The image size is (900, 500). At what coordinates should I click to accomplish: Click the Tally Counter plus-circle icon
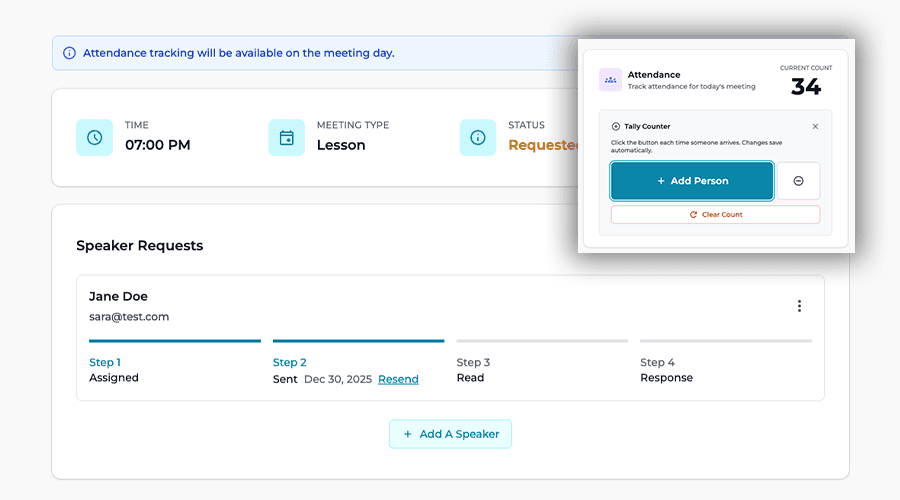616,127
